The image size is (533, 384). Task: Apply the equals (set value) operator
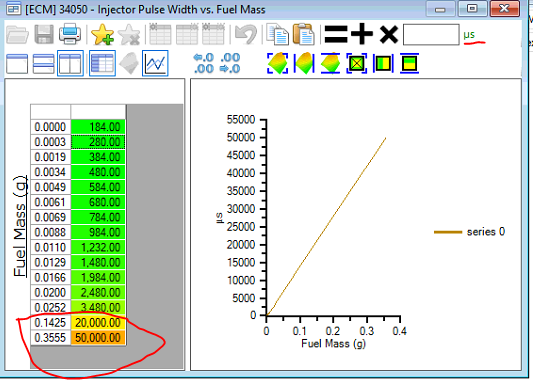(336, 34)
